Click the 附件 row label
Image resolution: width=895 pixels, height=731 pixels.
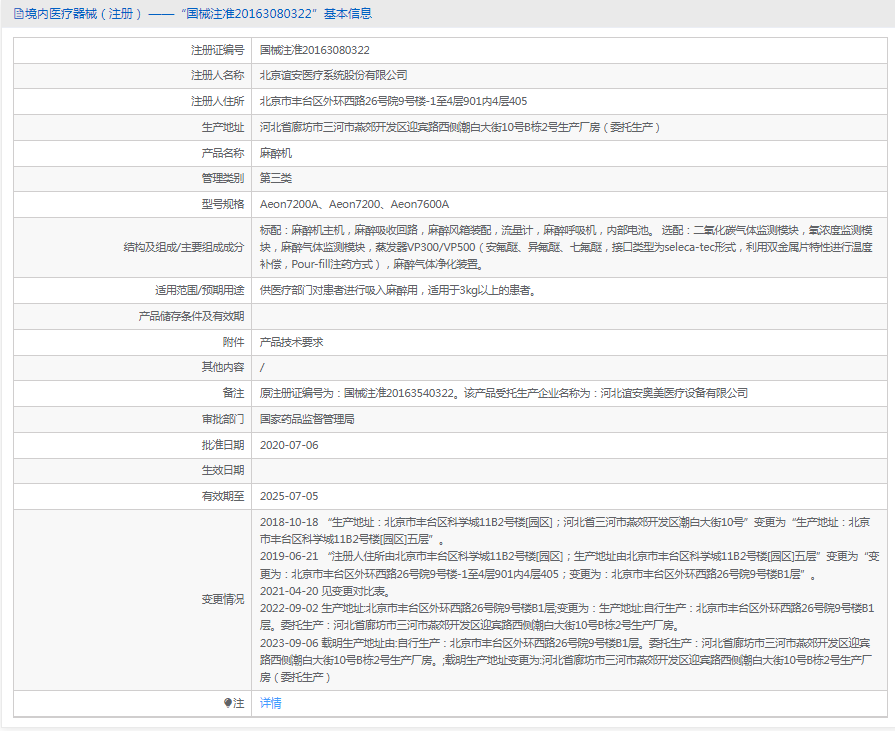[x=233, y=342]
